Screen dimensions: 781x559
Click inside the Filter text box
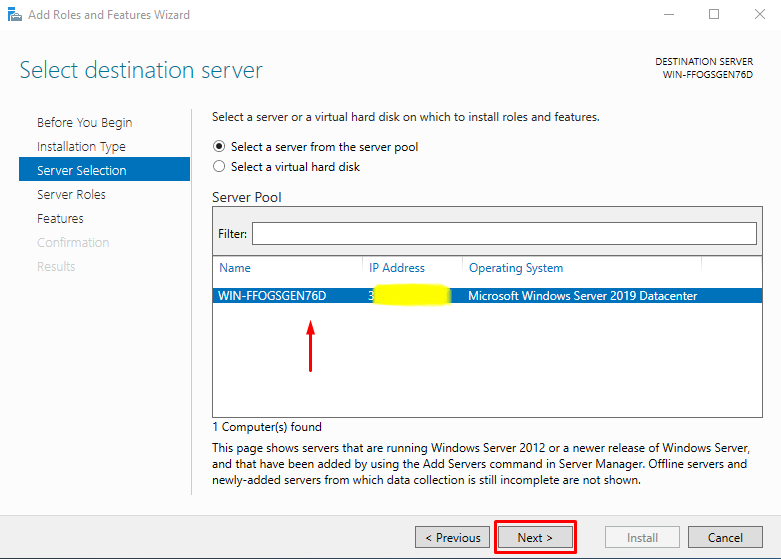[504, 233]
